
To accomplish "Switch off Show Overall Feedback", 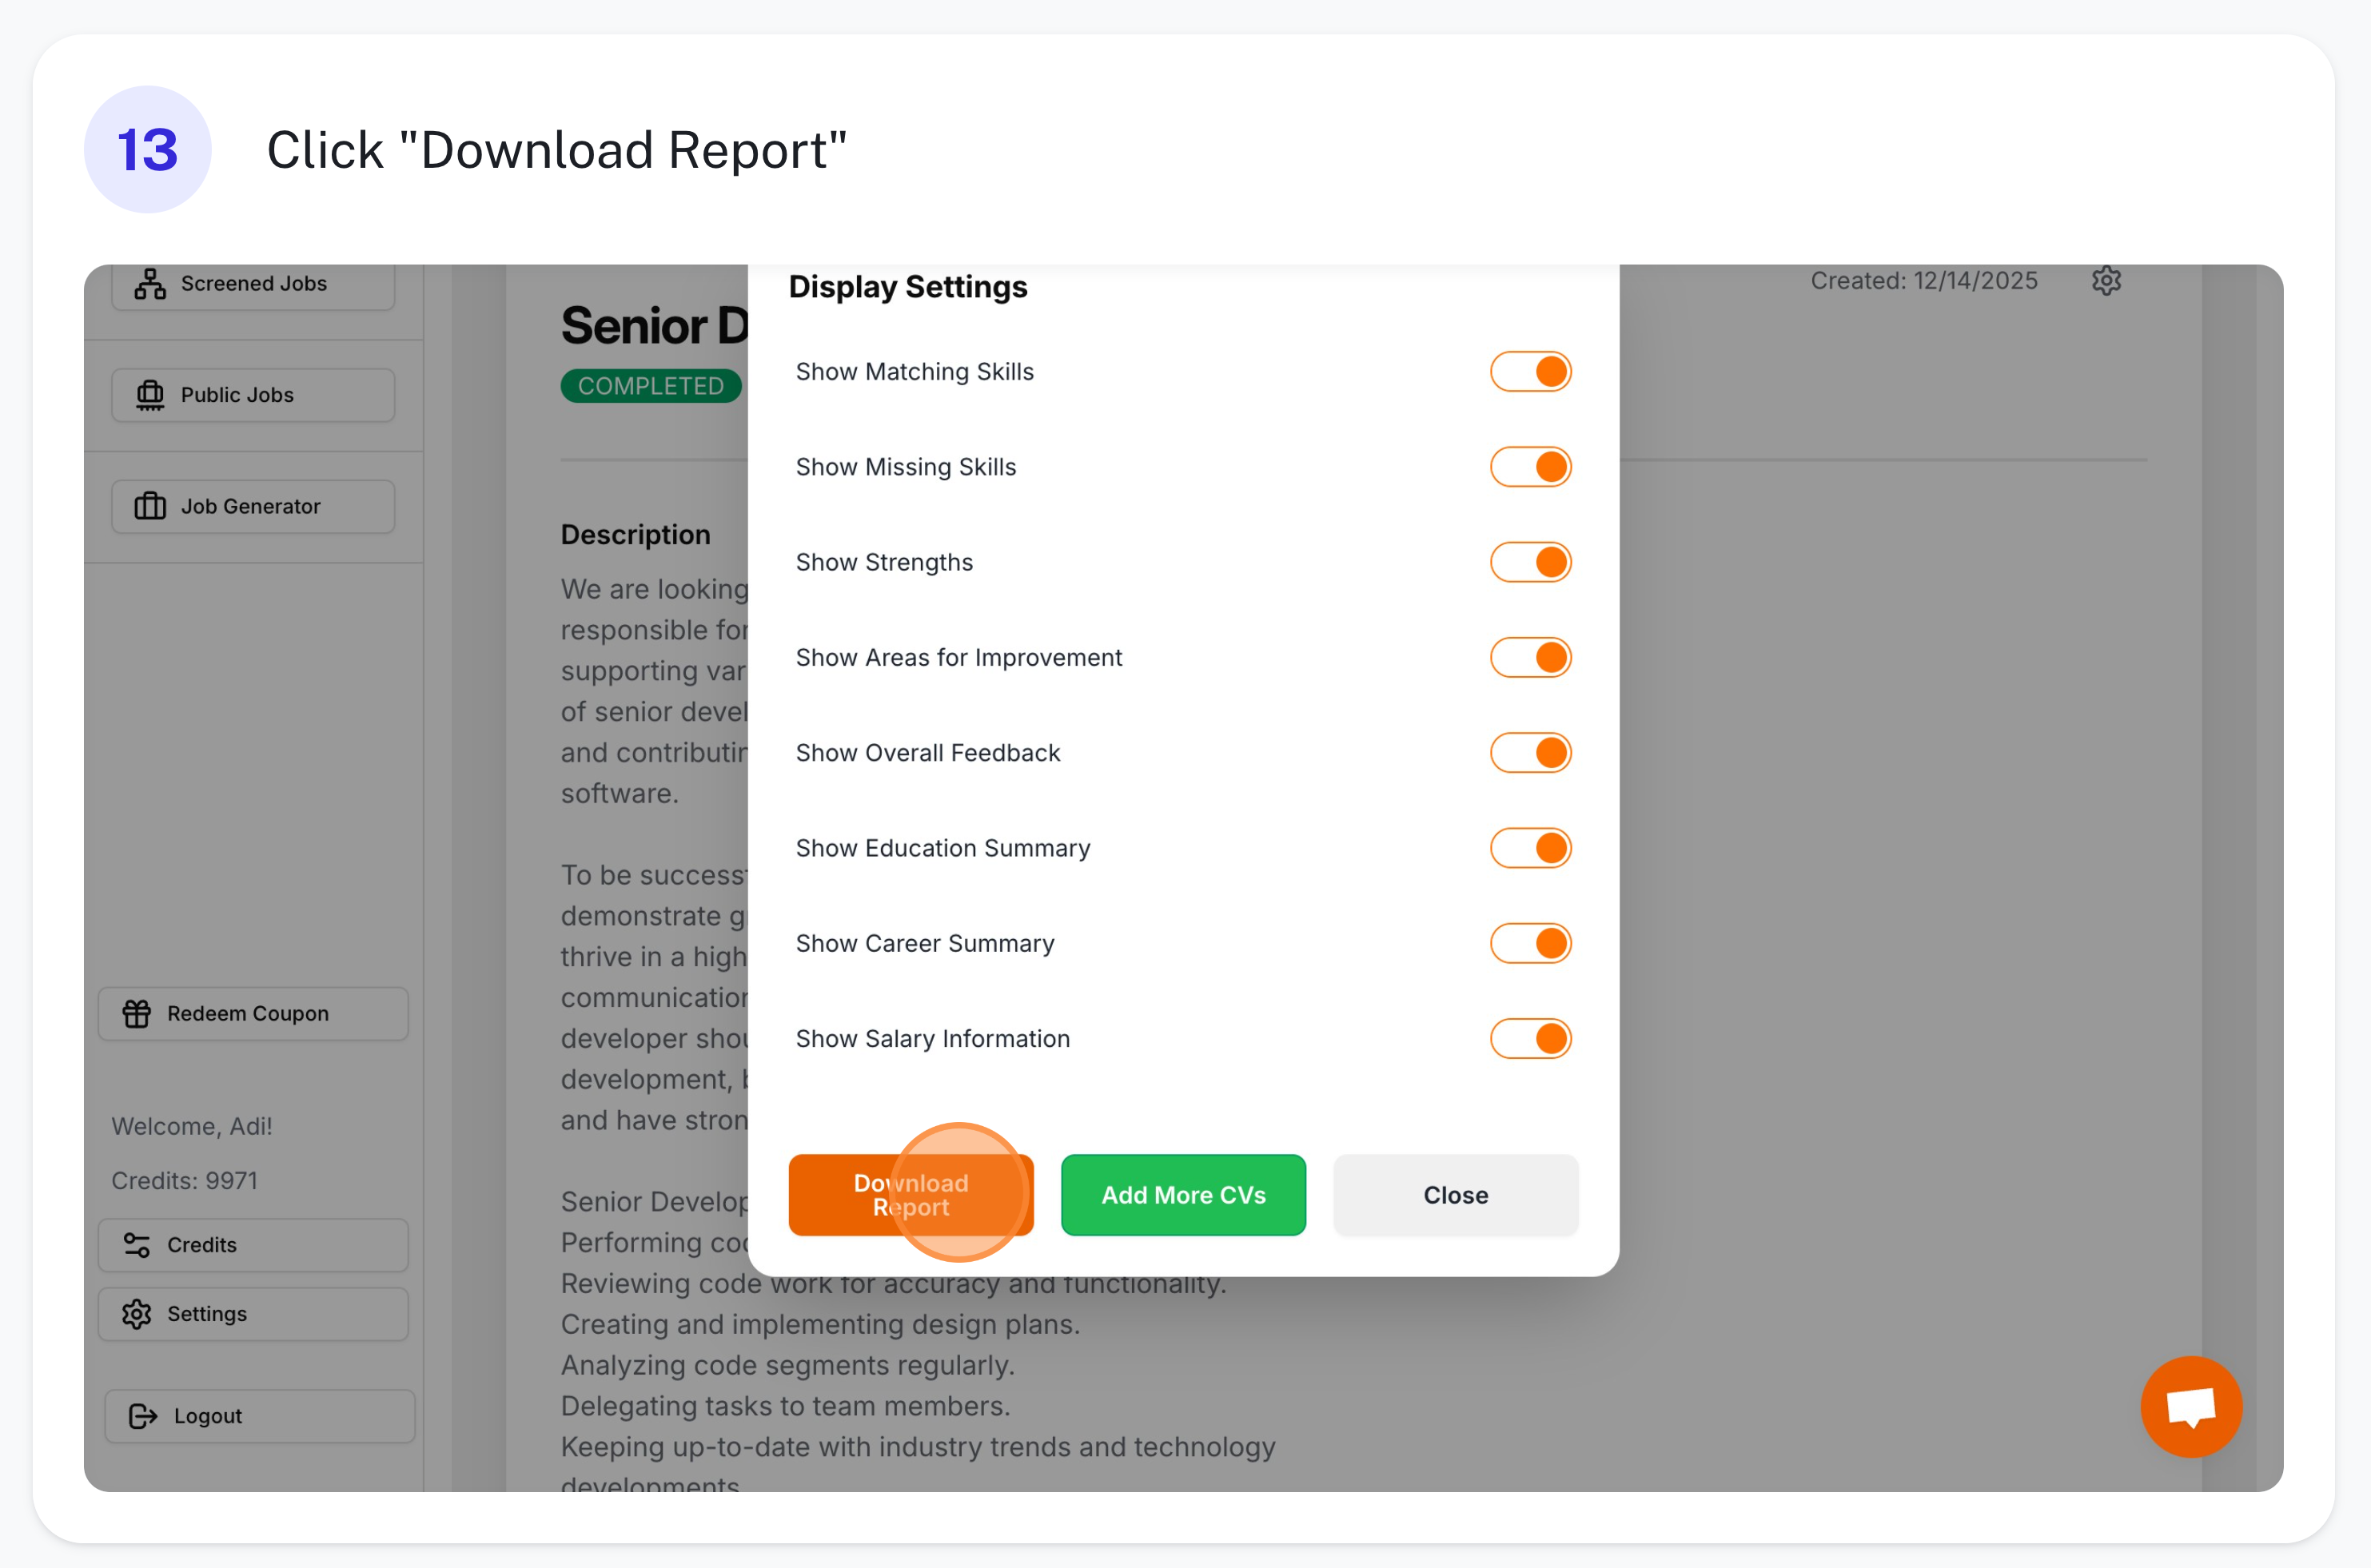I will pos(1530,753).
